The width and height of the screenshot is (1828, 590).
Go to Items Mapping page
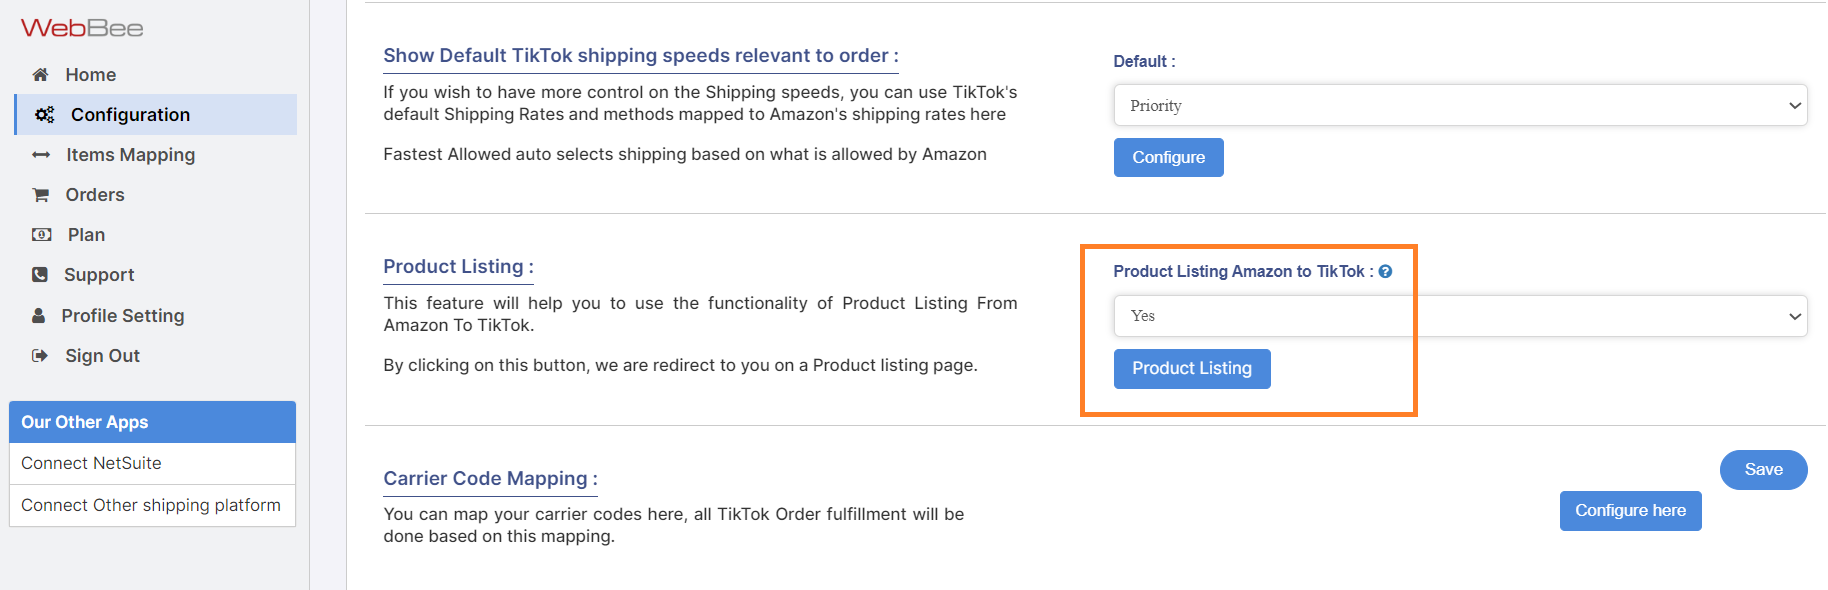130,155
